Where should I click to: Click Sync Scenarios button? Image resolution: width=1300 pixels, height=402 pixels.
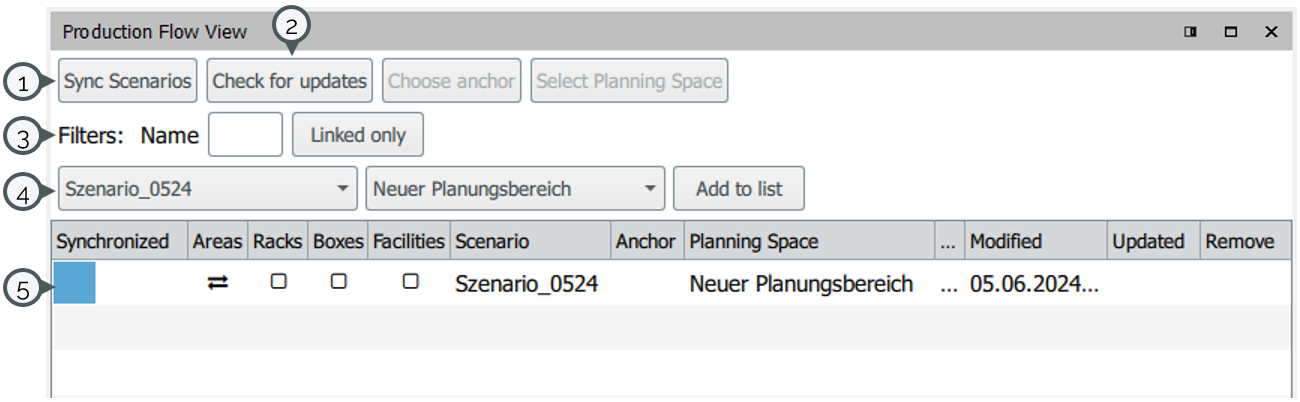point(128,81)
